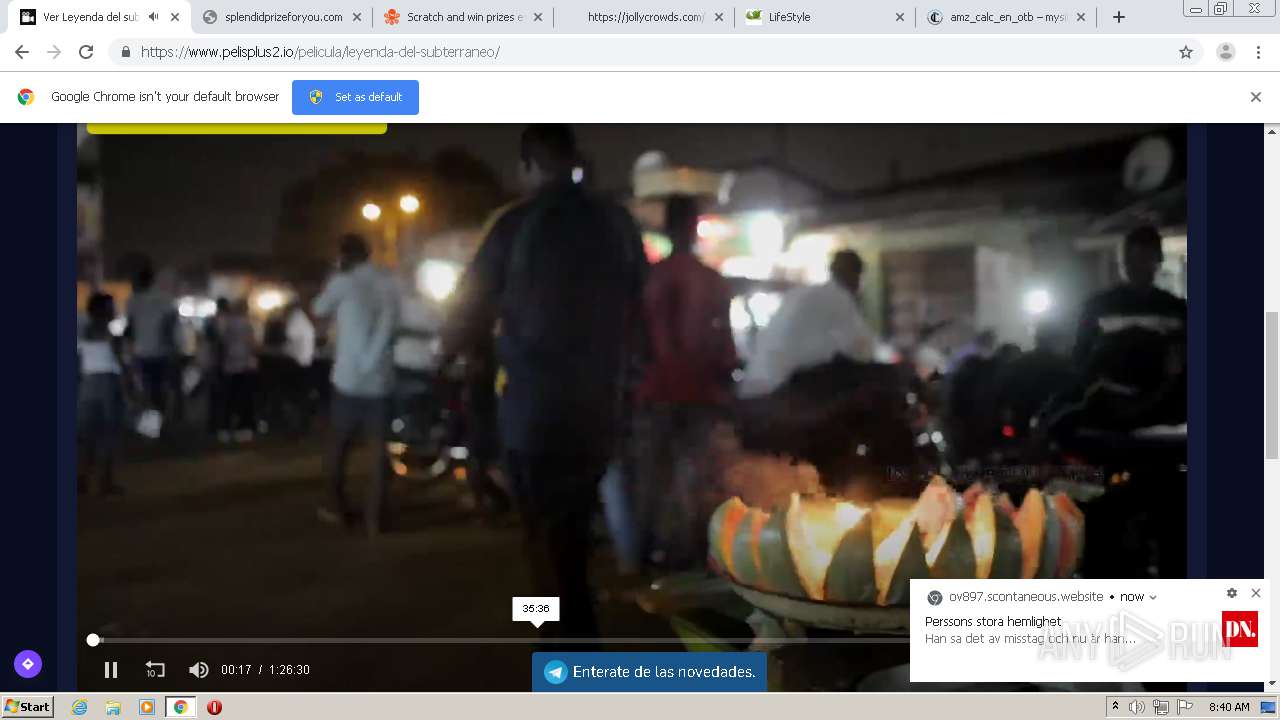
Task: Show hidden system tray icons
Action: click(1115, 707)
